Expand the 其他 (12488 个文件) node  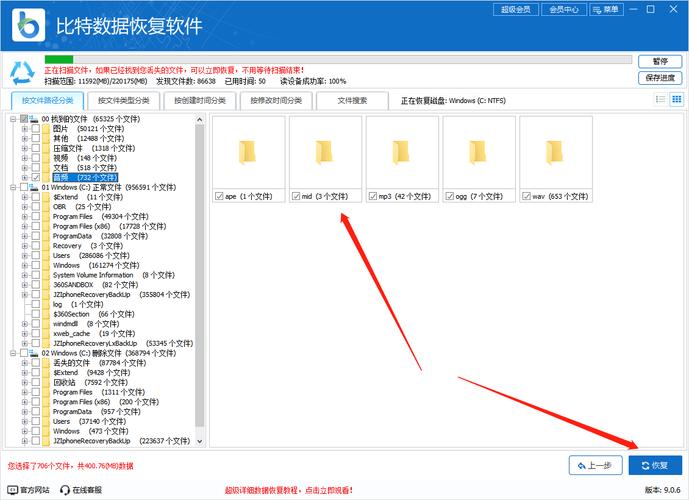pyautogui.click(x=25, y=138)
